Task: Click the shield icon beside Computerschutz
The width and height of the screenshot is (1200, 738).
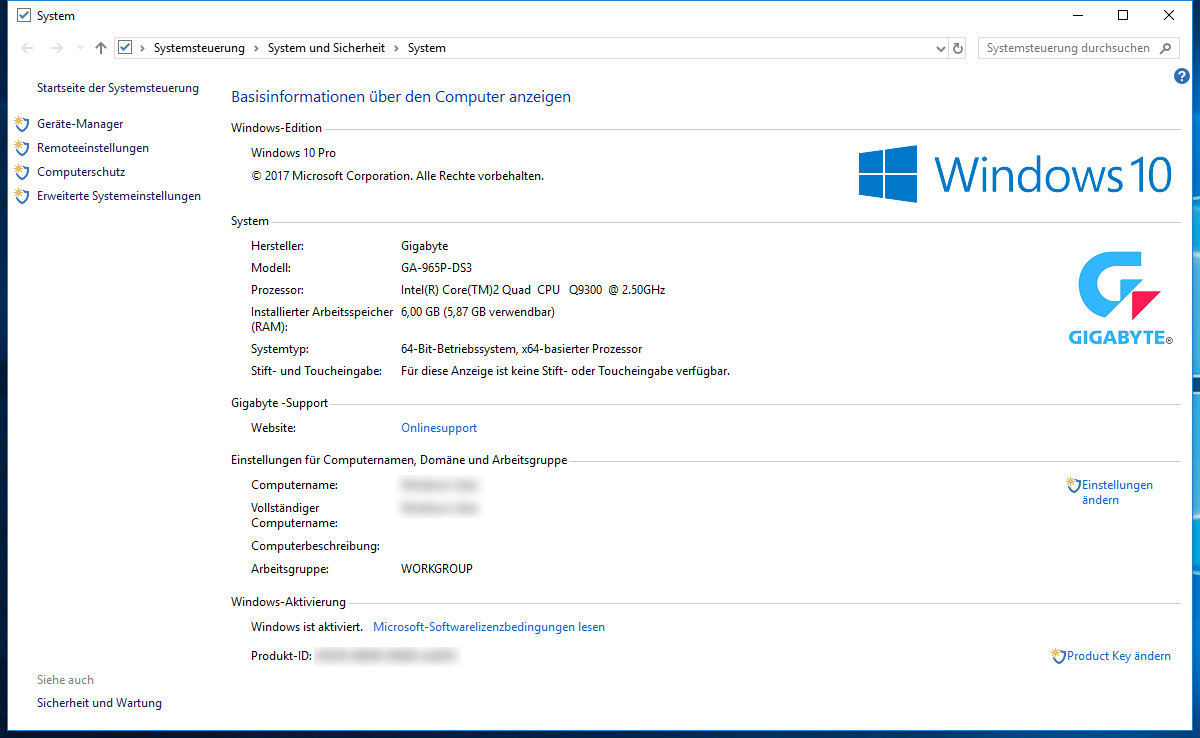Action: (x=22, y=172)
